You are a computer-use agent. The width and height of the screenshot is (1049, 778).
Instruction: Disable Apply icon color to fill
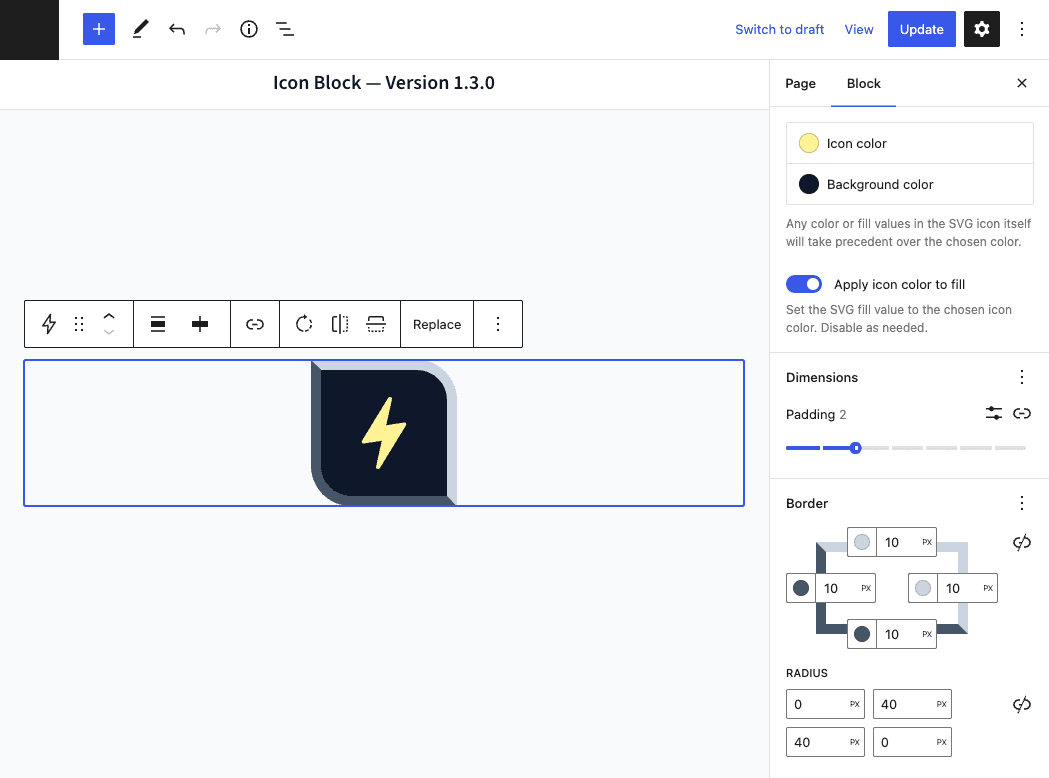click(804, 283)
